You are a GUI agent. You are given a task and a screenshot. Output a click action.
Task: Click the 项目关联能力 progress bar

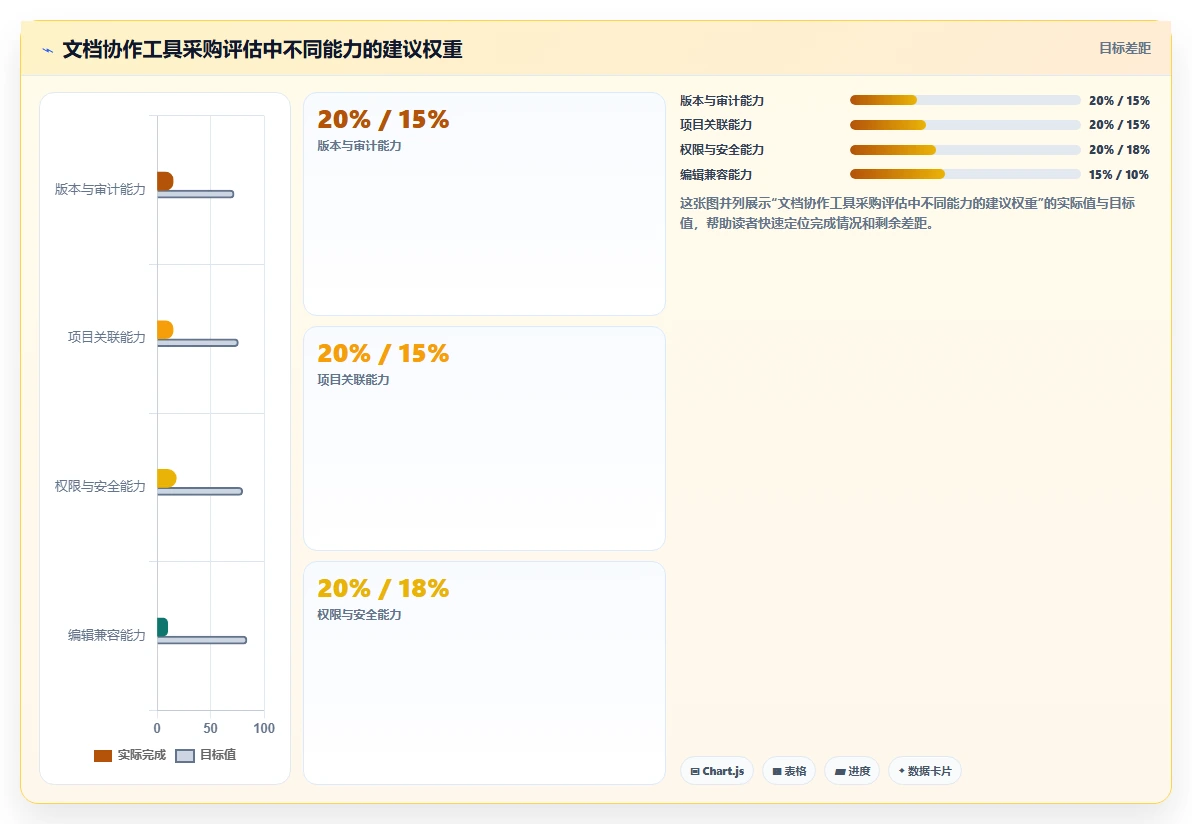click(965, 125)
